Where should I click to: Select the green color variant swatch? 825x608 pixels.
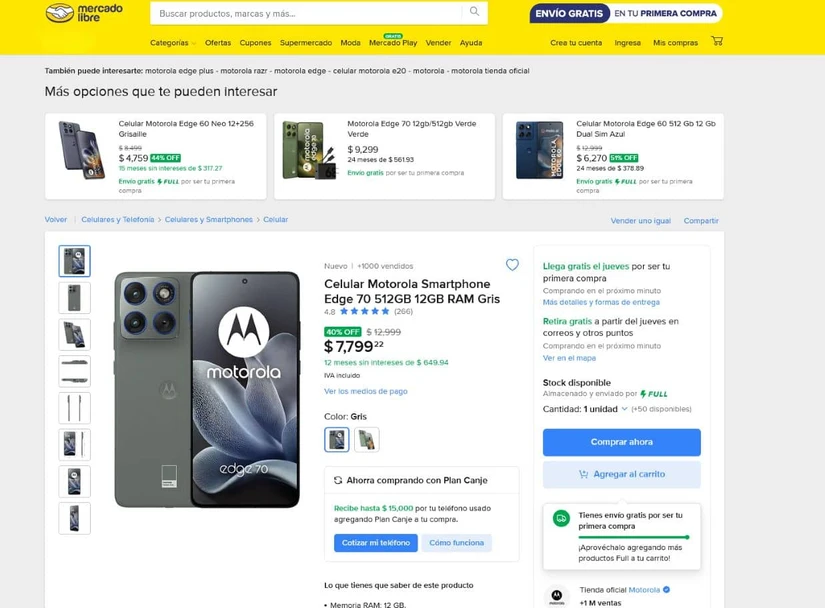point(367,439)
